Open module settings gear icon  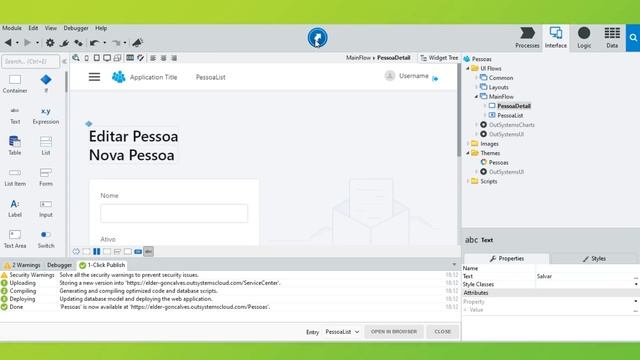50,42
